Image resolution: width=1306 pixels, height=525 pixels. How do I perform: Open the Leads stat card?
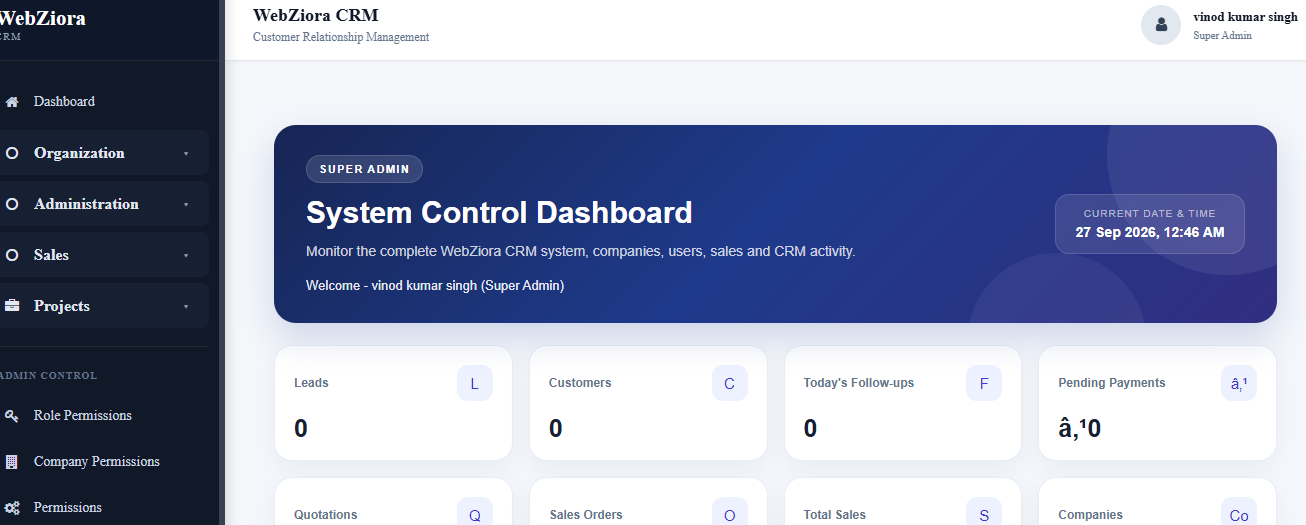393,404
